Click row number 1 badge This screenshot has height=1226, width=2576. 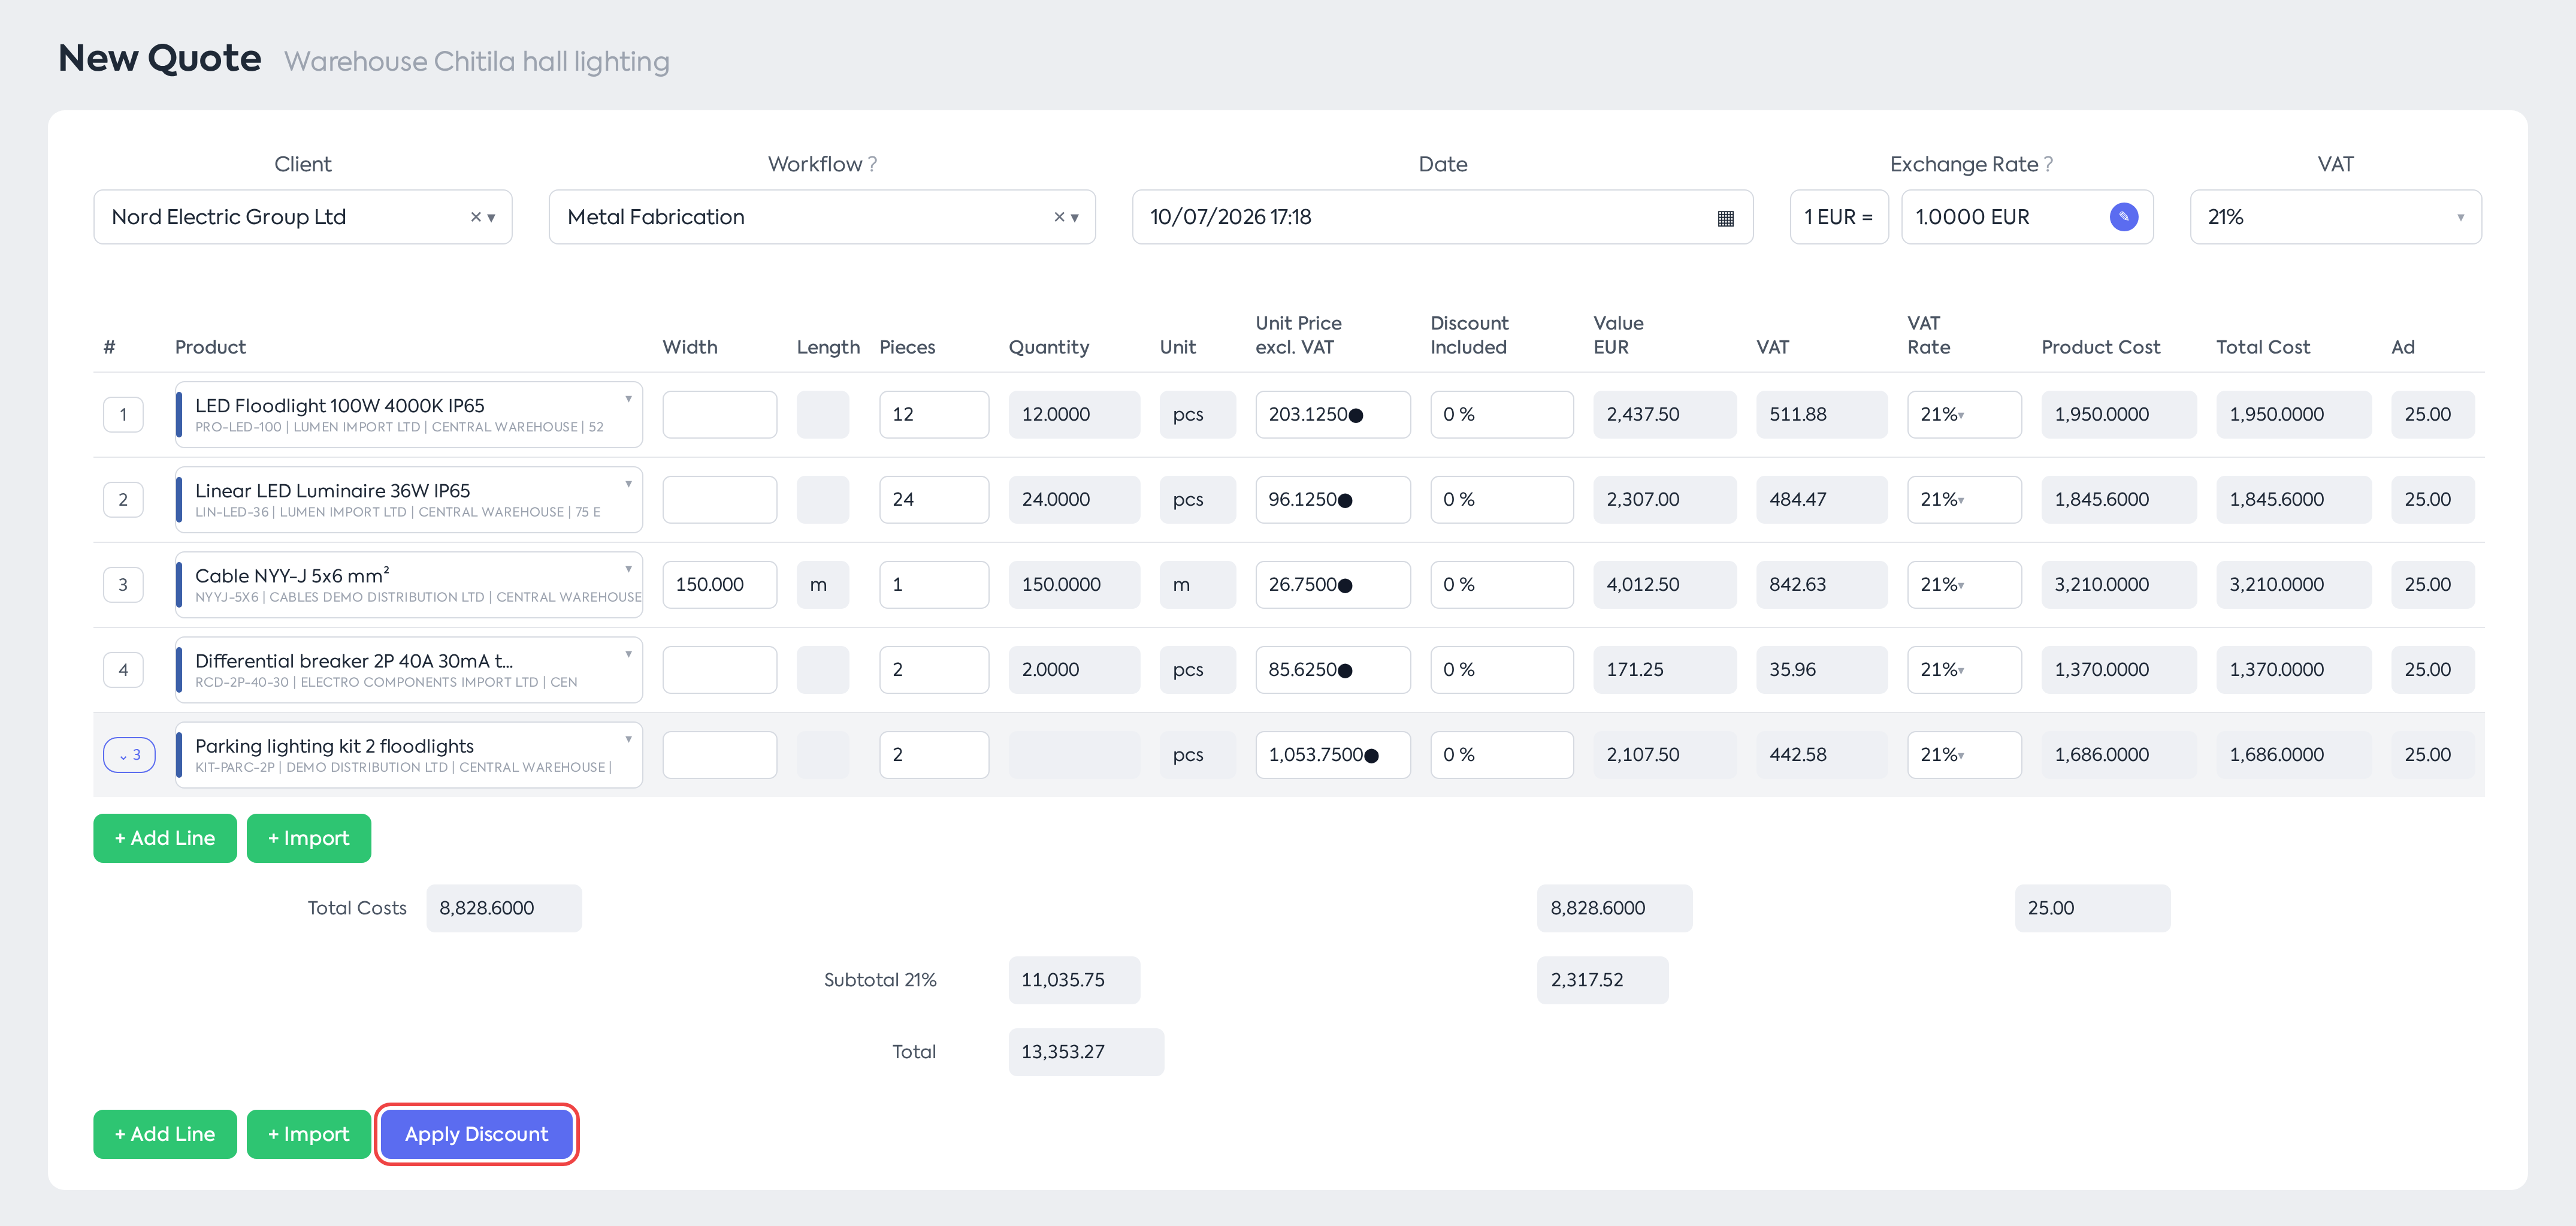pos(123,414)
